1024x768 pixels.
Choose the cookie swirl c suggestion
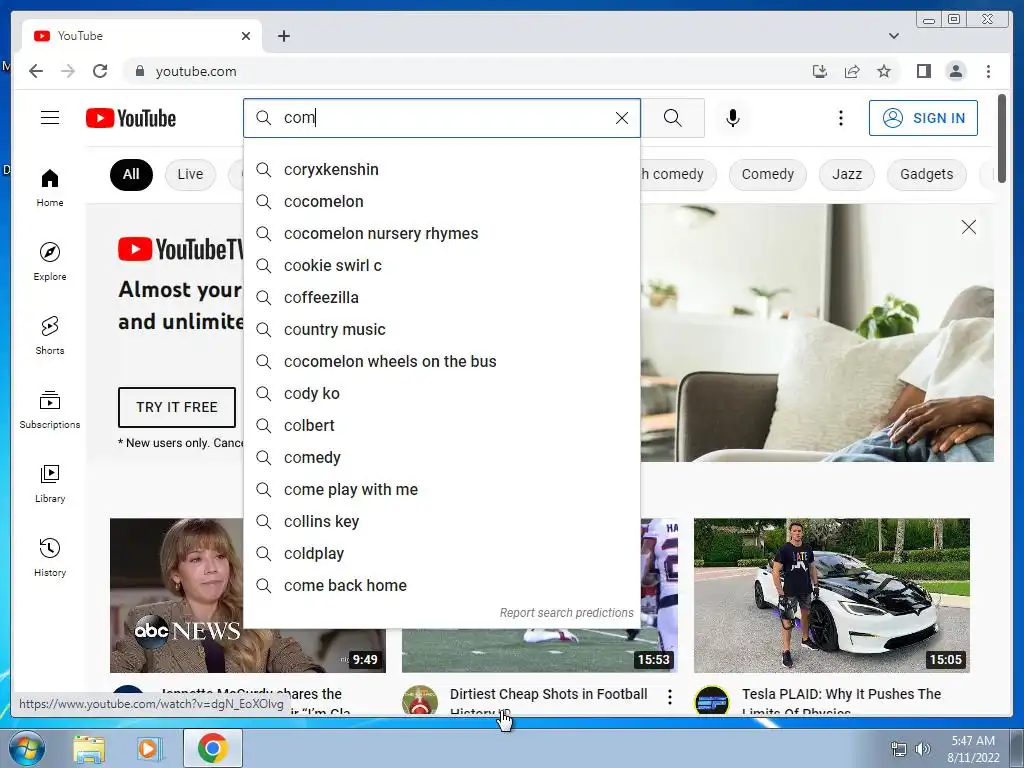click(441, 266)
